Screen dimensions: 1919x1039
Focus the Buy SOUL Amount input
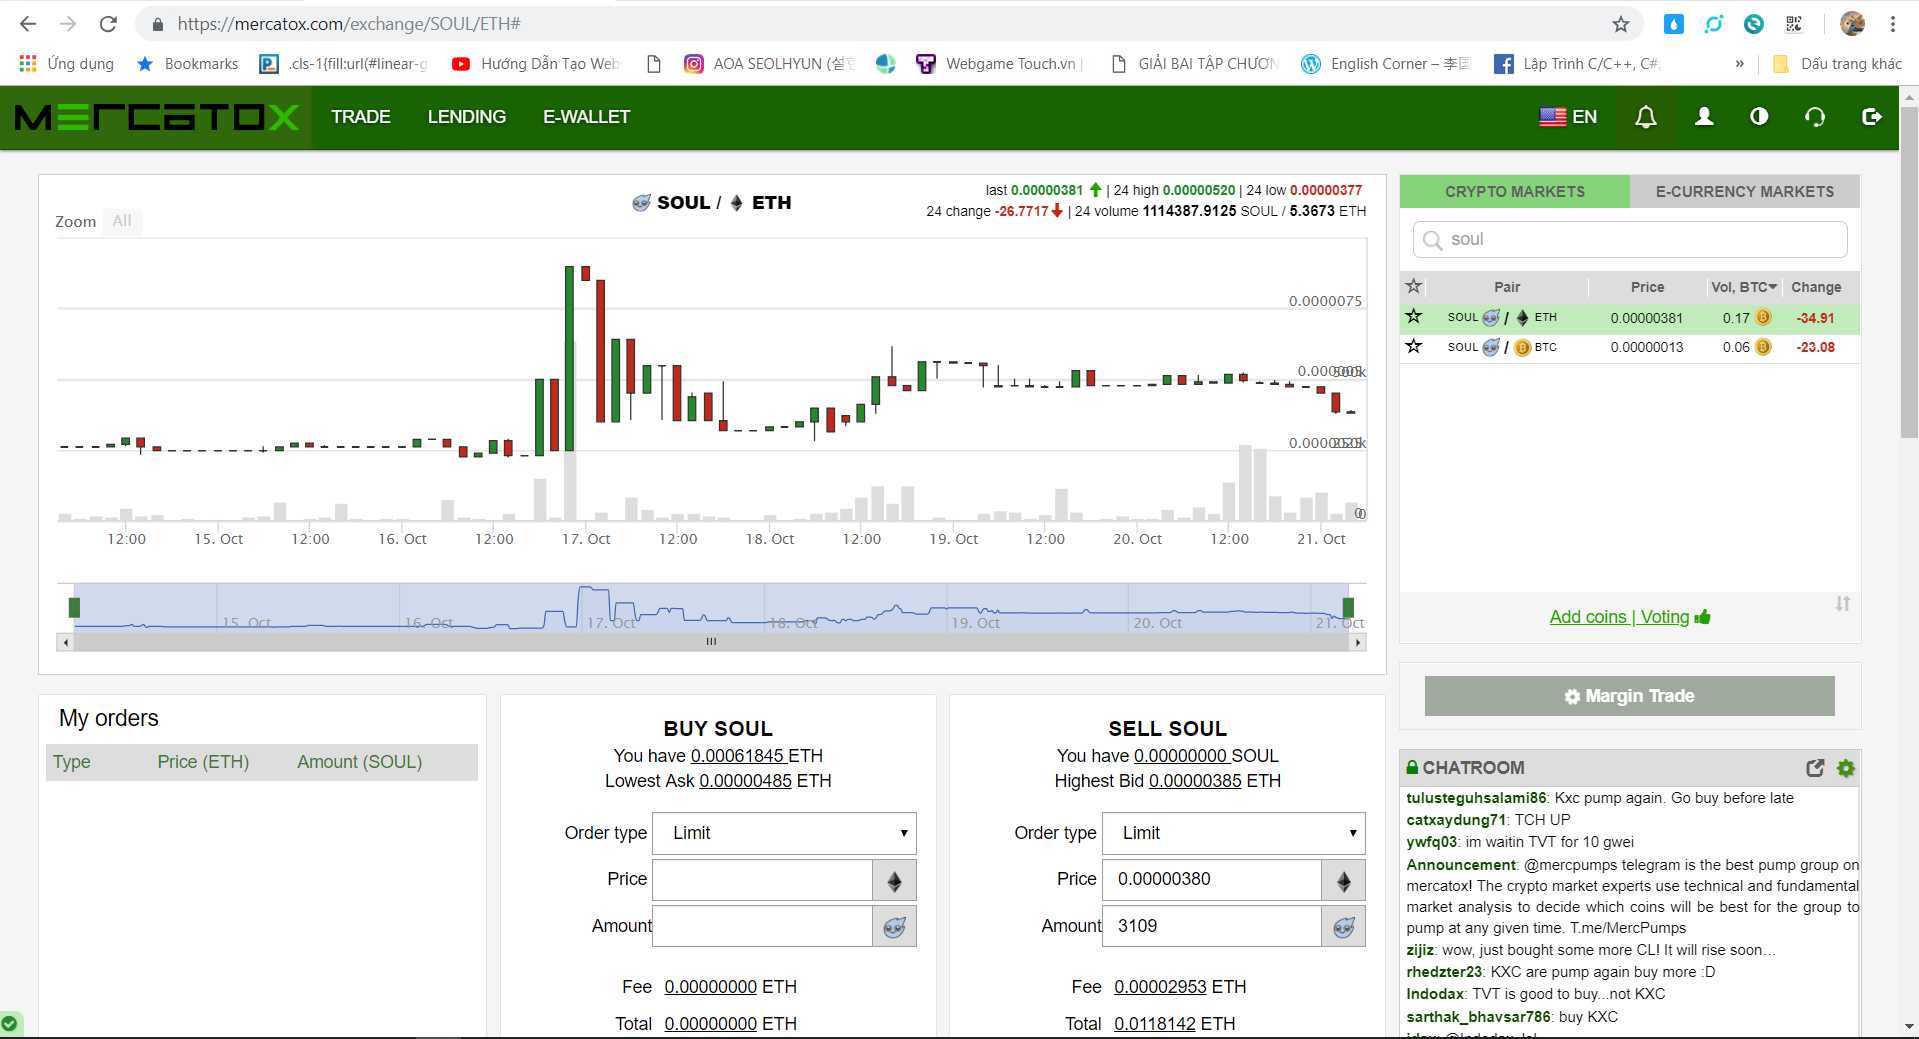coord(762,927)
